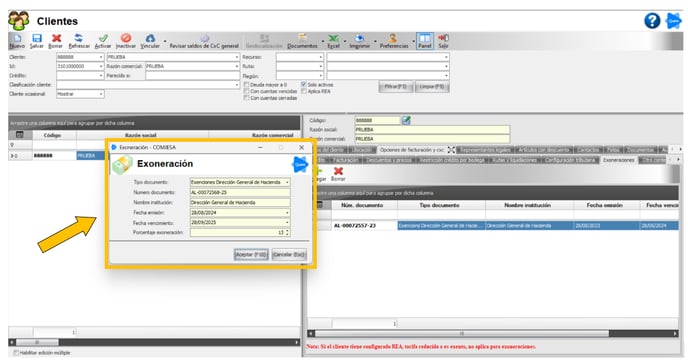Click Cancelar (Esc) button

(x=289, y=254)
